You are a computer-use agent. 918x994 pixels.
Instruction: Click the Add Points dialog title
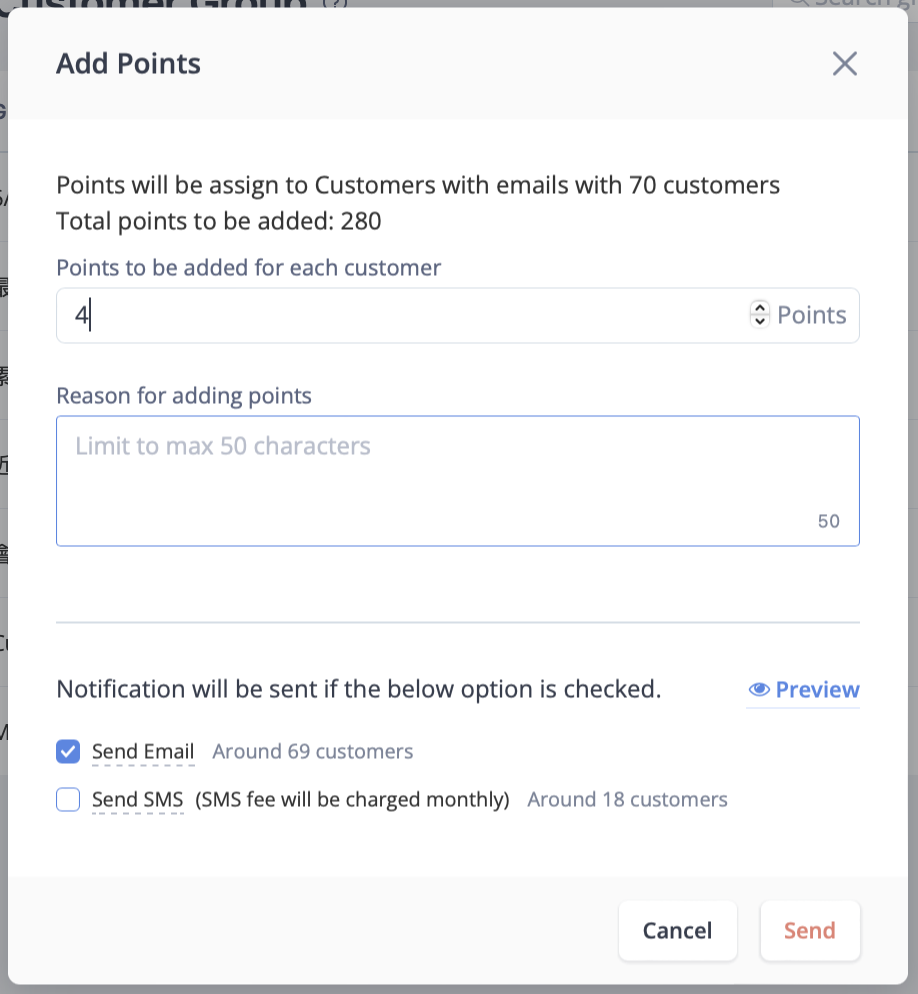(128, 63)
